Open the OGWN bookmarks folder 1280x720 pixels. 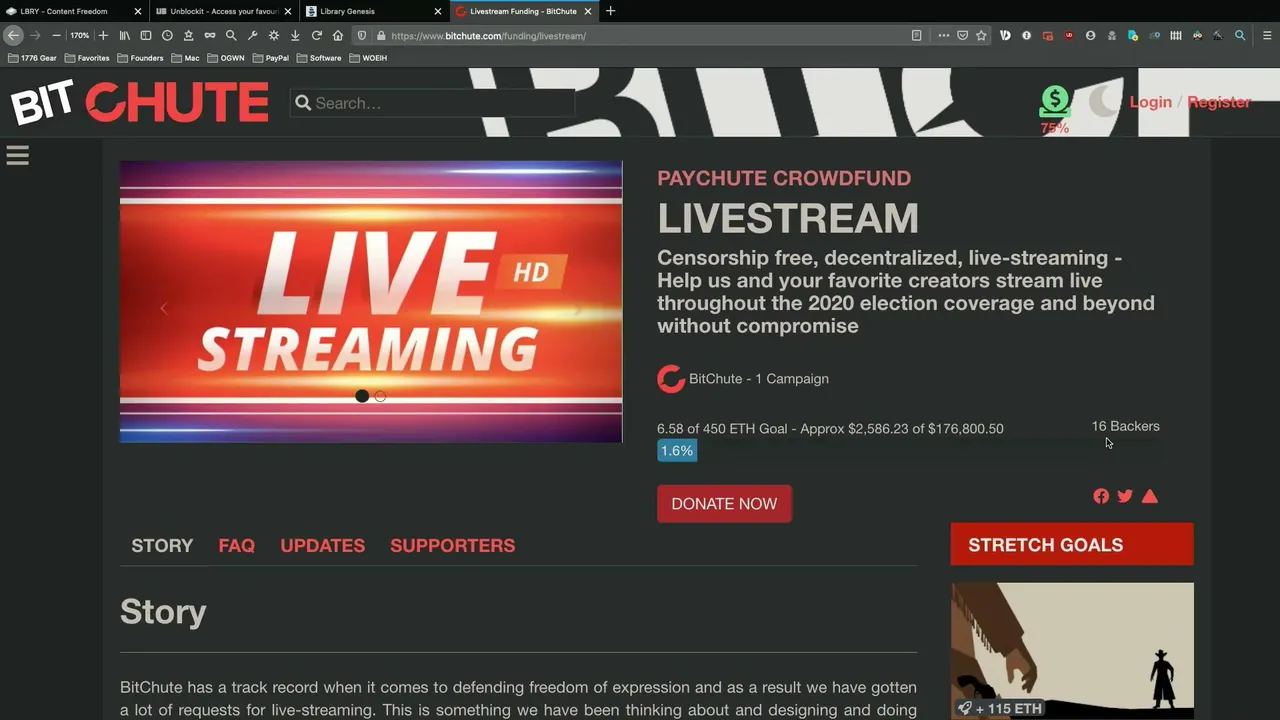[225, 58]
